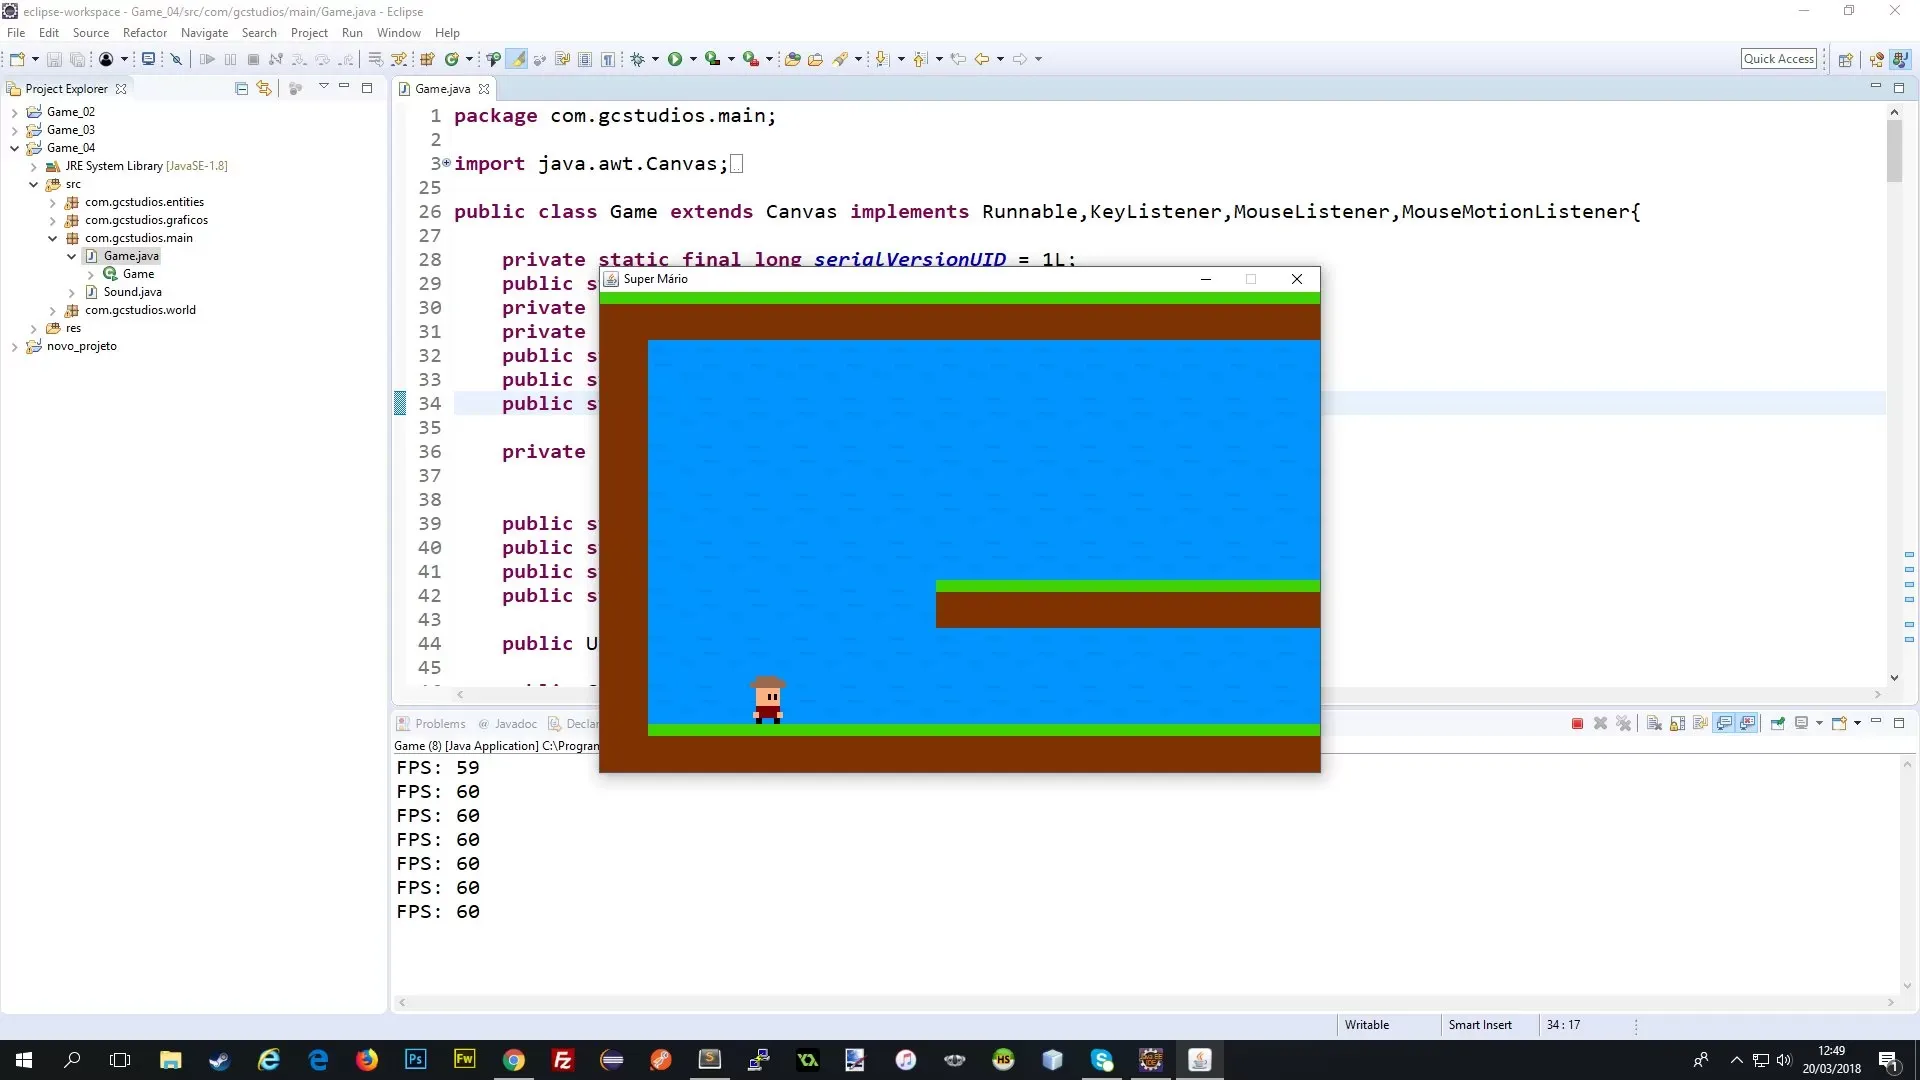The width and height of the screenshot is (1920, 1080).
Task: Open the Source menu
Action: [90, 33]
